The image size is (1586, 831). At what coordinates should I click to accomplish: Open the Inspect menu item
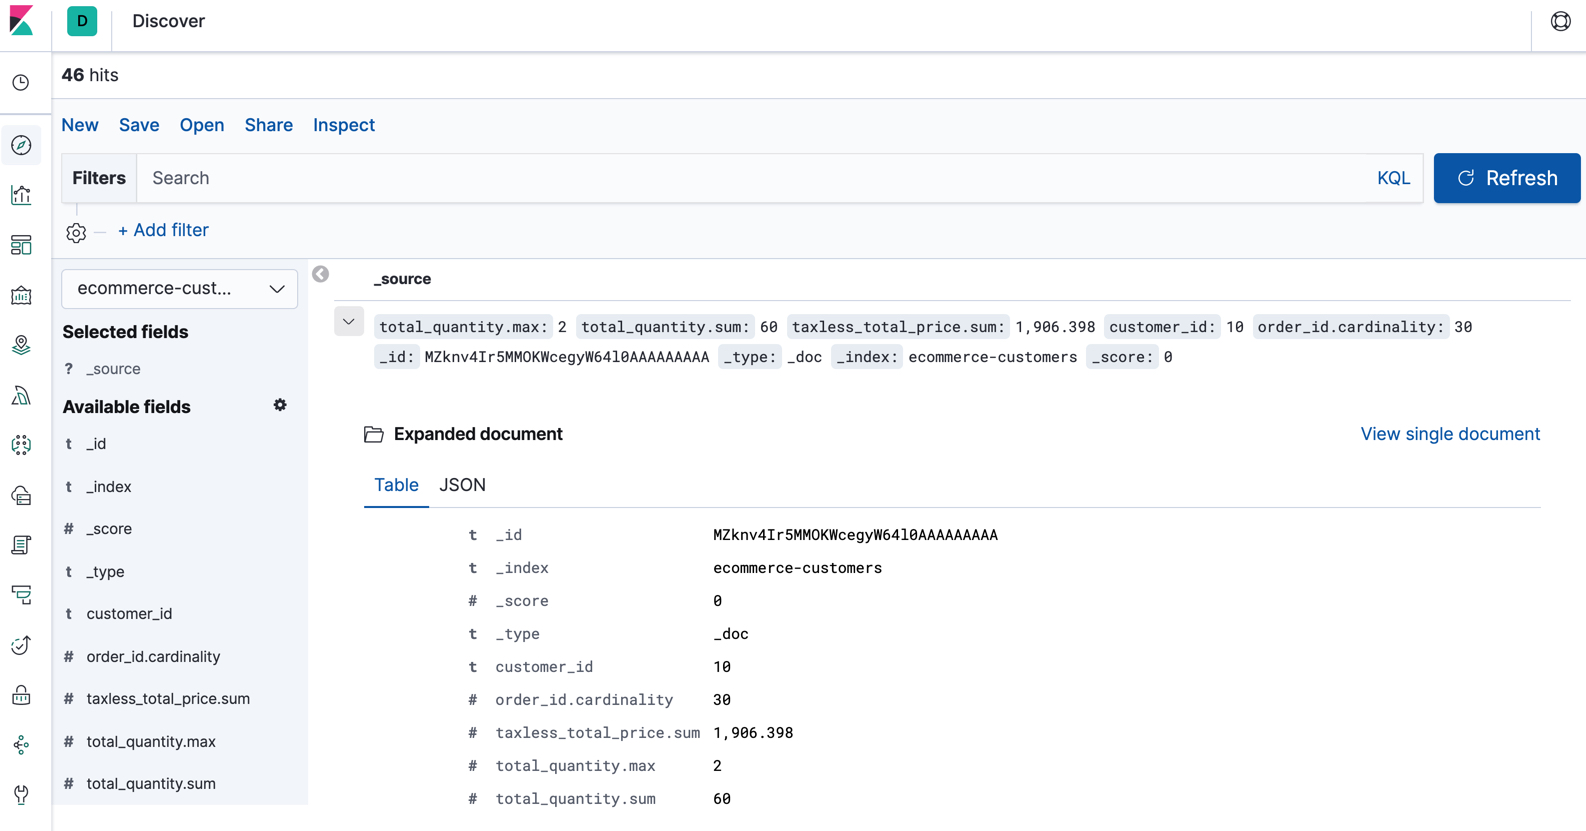coord(344,125)
